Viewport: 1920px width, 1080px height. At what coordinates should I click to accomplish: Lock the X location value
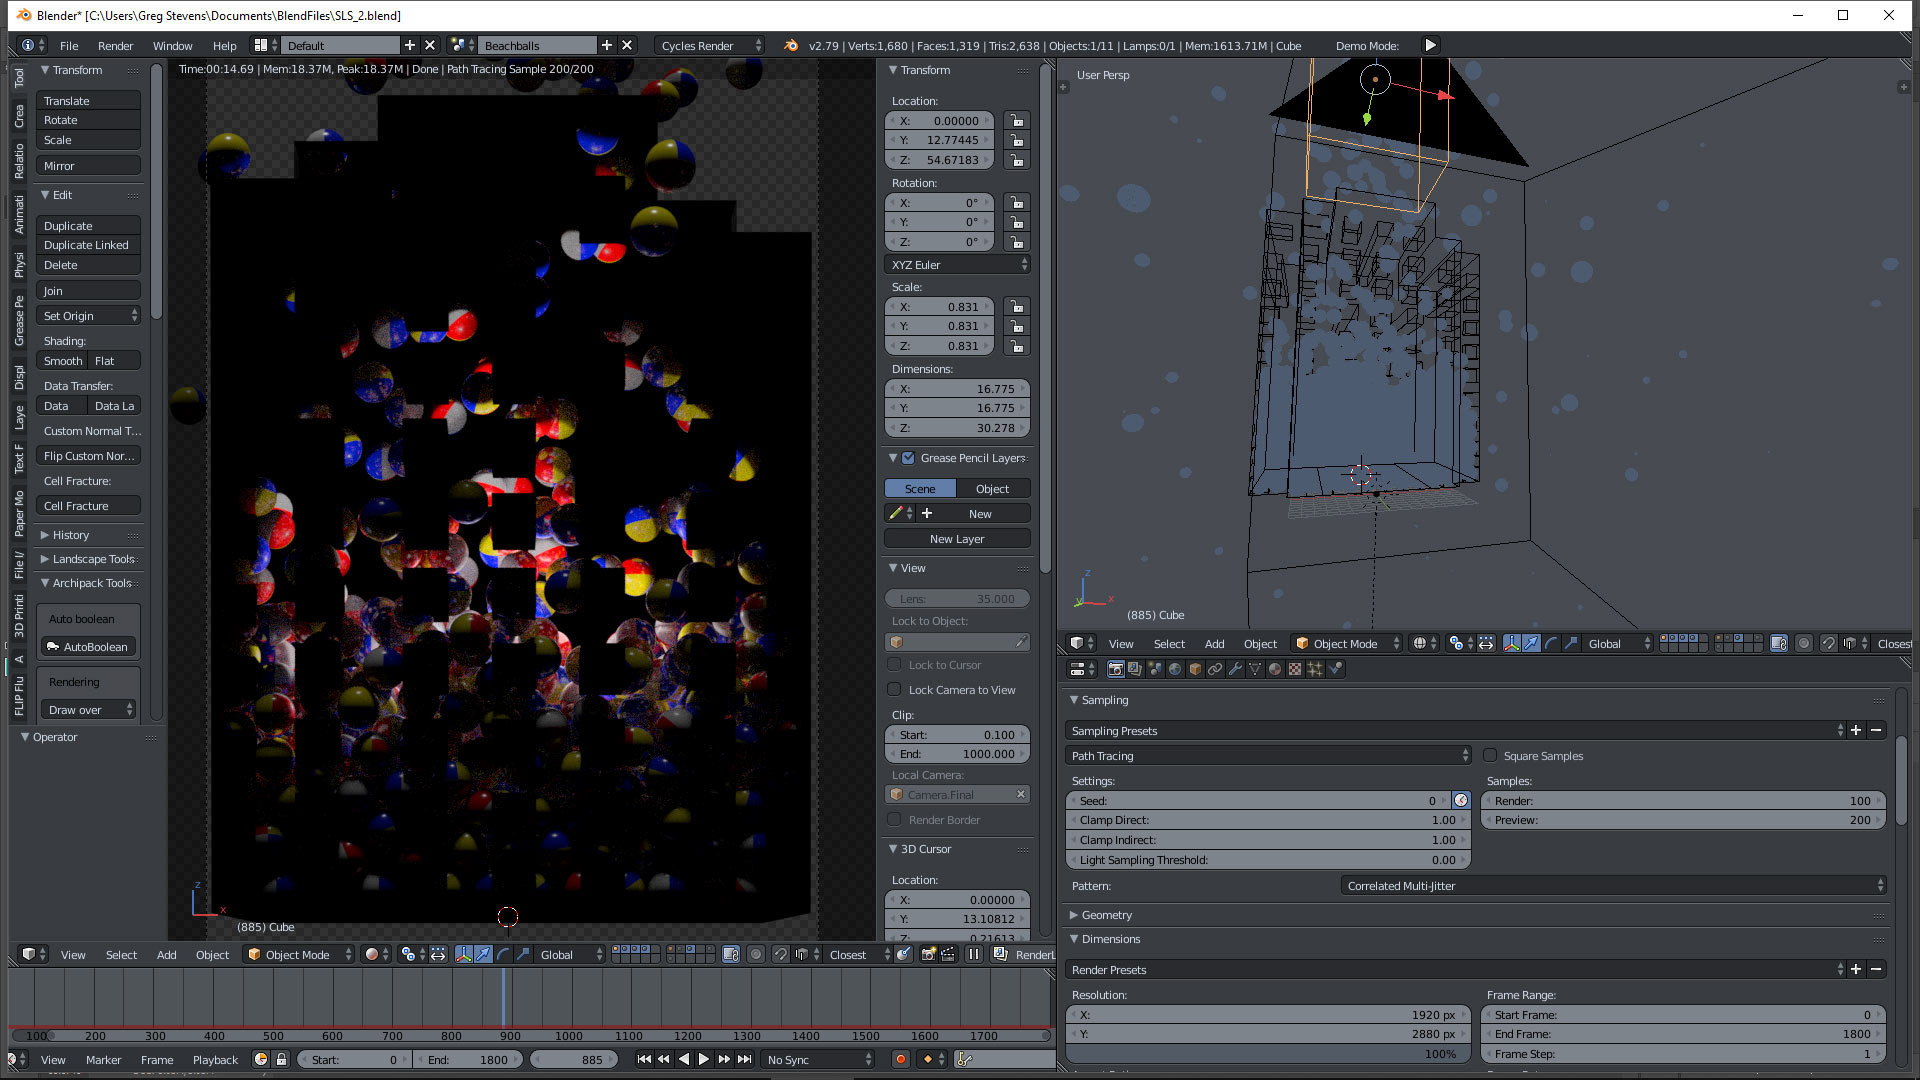click(x=1016, y=121)
